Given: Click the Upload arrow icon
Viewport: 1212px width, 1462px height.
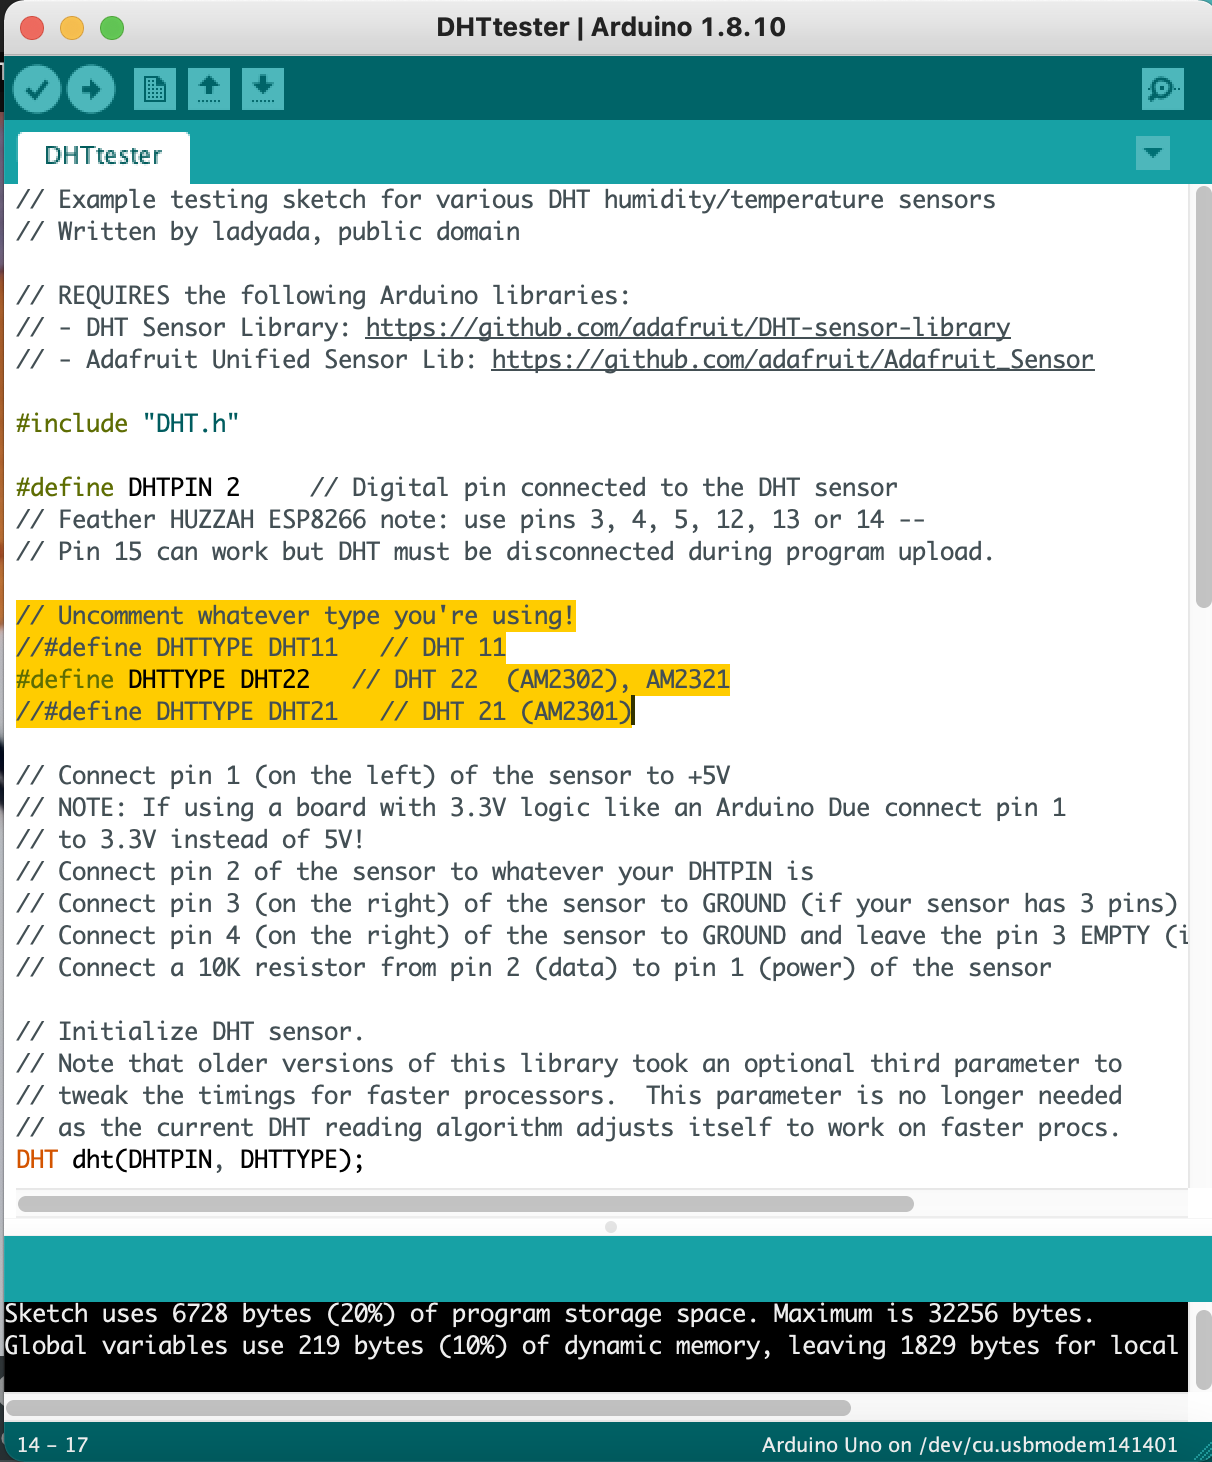Looking at the screenshot, I should pos(91,90).
